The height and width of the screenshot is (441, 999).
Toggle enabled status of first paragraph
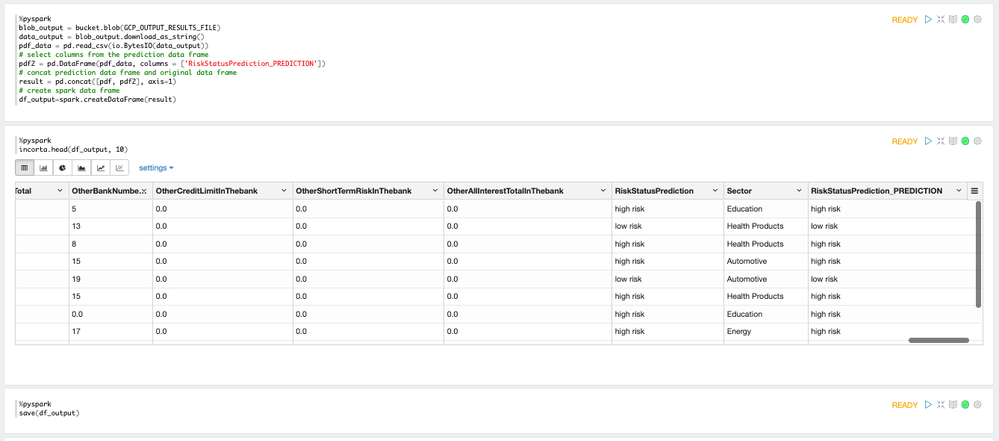tap(966, 20)
